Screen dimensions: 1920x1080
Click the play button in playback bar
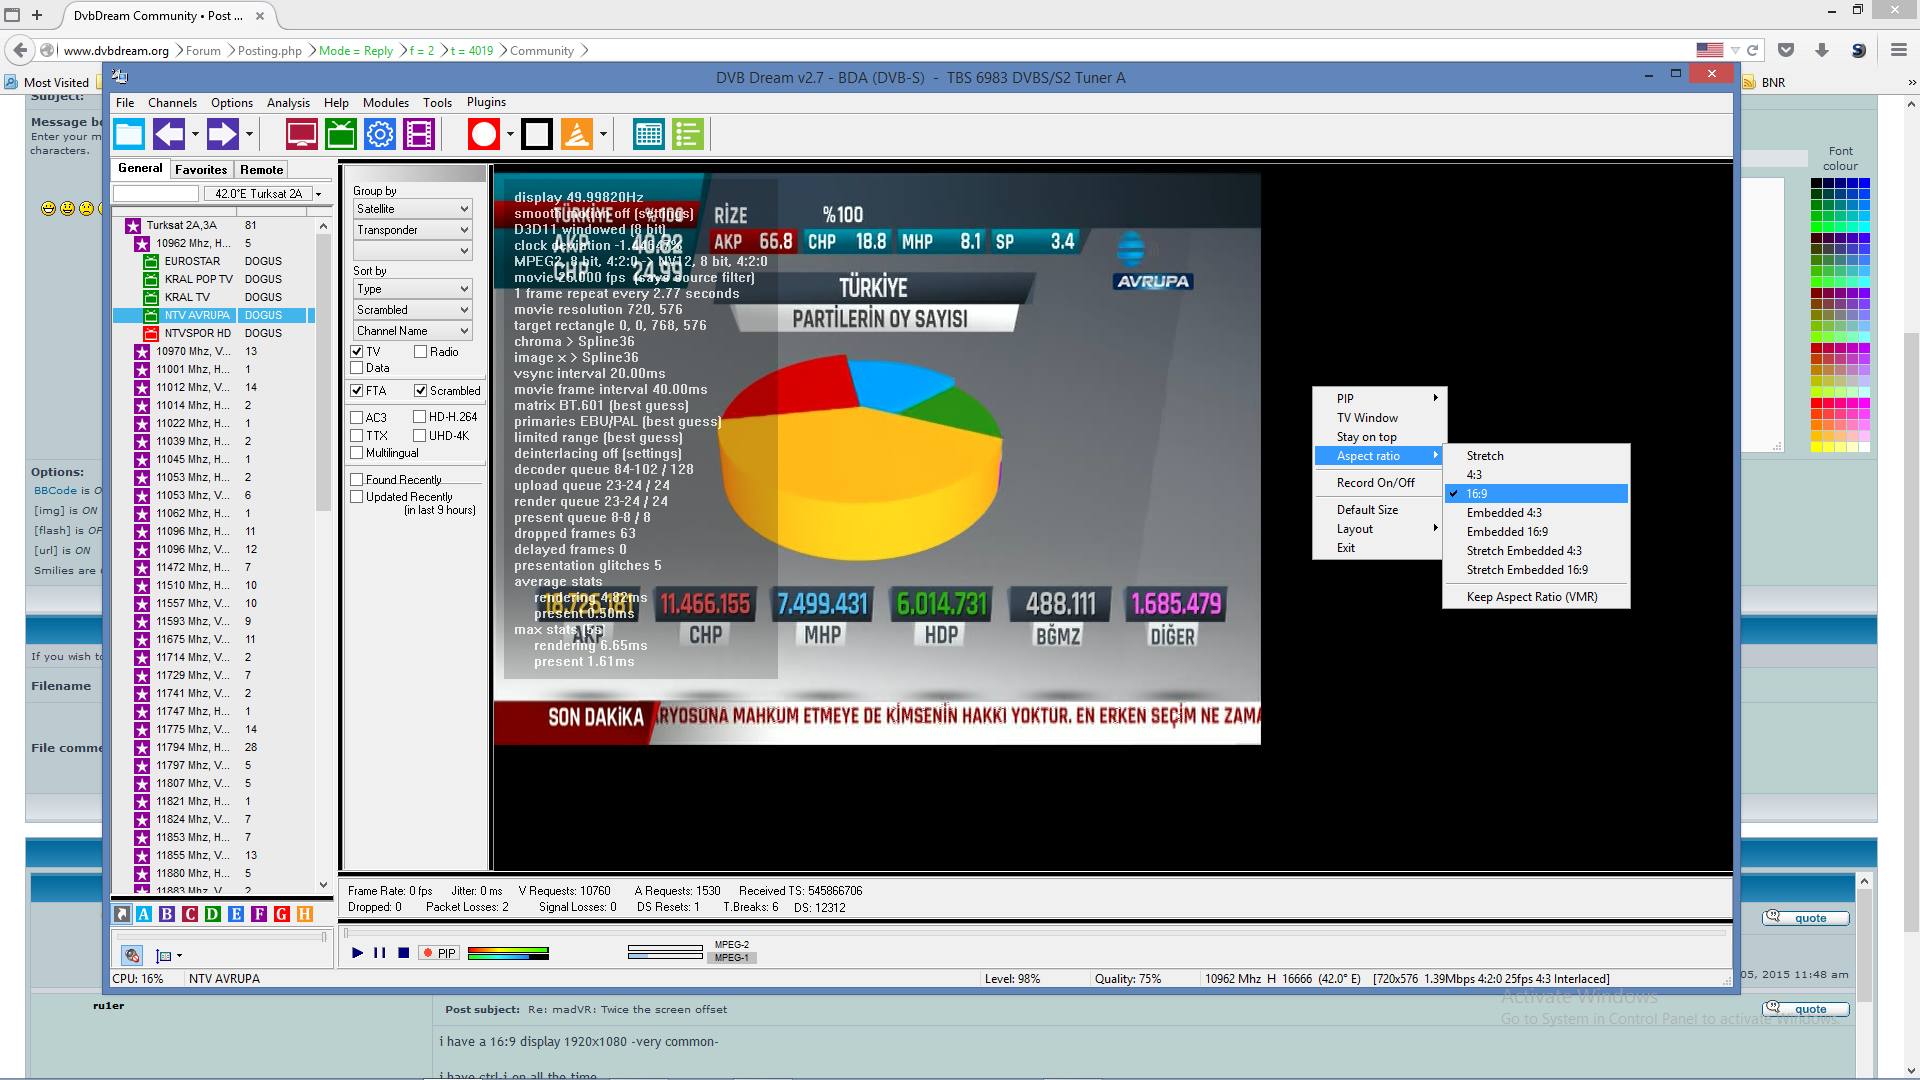click(x=357, y=953)
